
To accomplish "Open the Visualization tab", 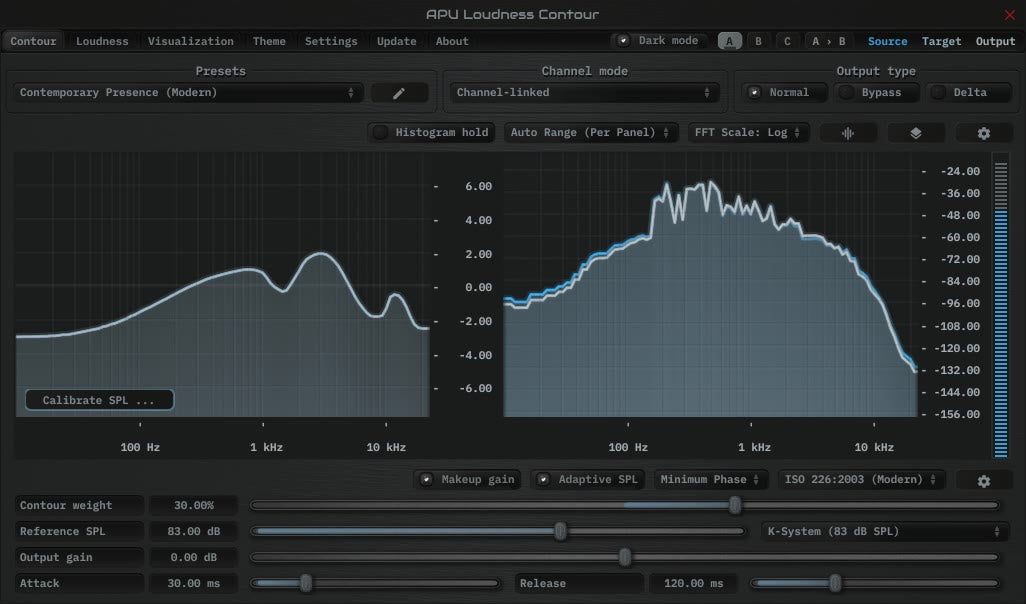I will coord(190,41).
